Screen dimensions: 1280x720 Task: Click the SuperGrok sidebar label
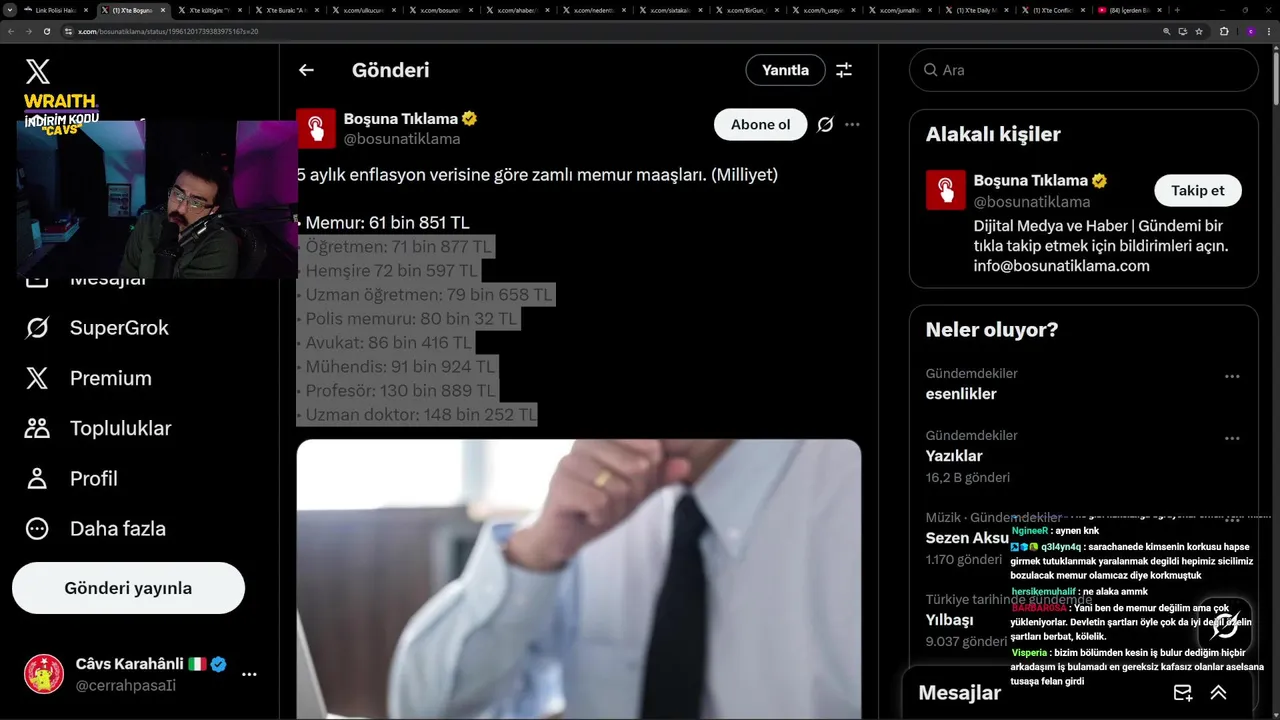coord(119,328)
